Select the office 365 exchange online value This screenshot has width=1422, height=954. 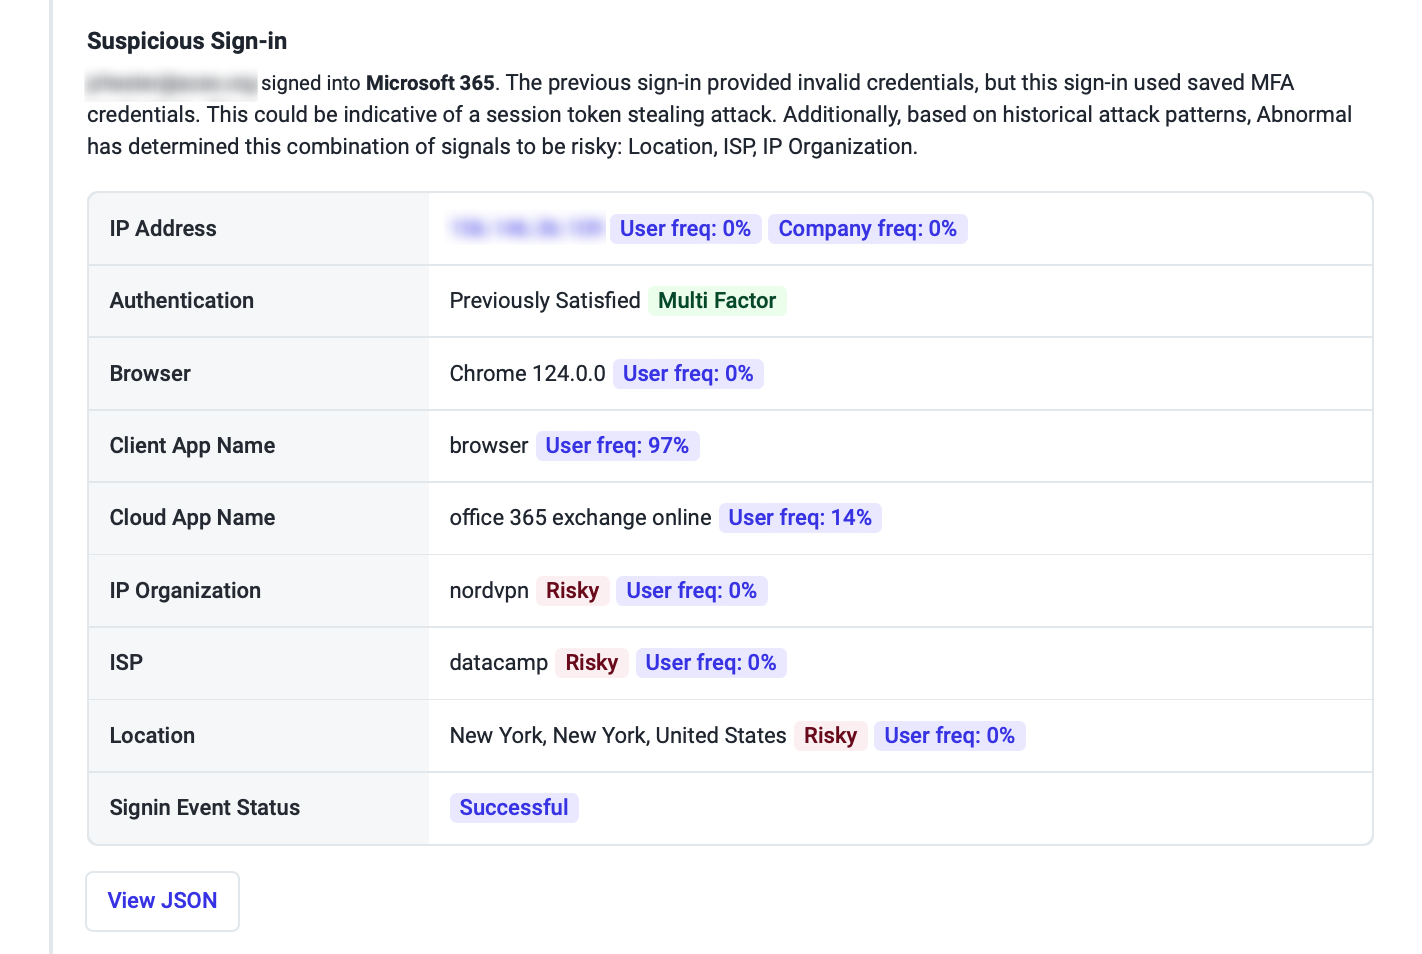[580, 518]
